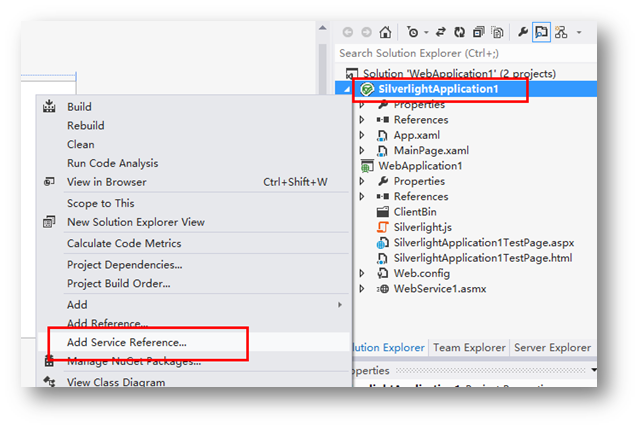Click the Solution node icon
This screenshot has height=429, width=639.
click(352, 74)
